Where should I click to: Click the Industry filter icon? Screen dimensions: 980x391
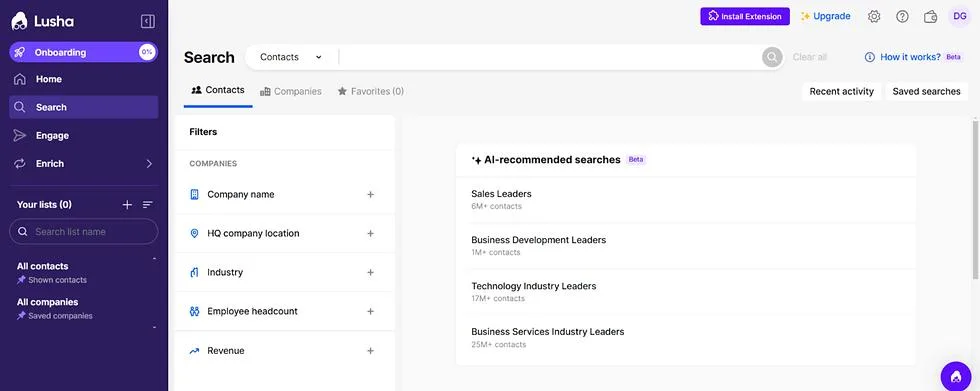click(x=194, y=272)
